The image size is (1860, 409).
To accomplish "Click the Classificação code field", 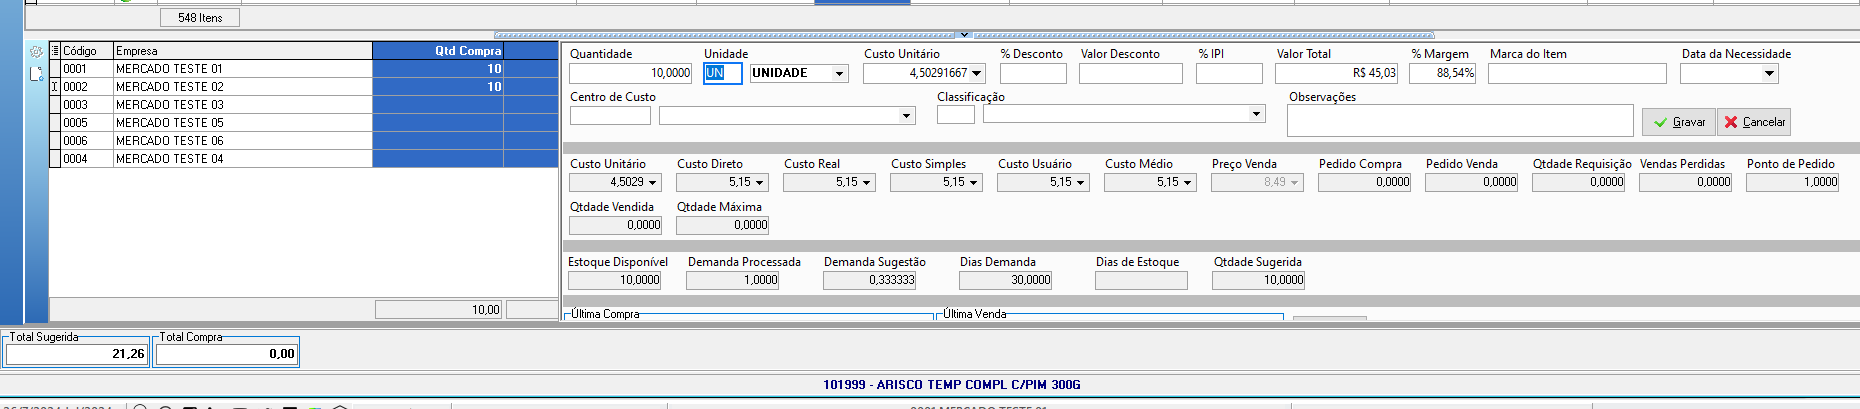I will point(956,114).
